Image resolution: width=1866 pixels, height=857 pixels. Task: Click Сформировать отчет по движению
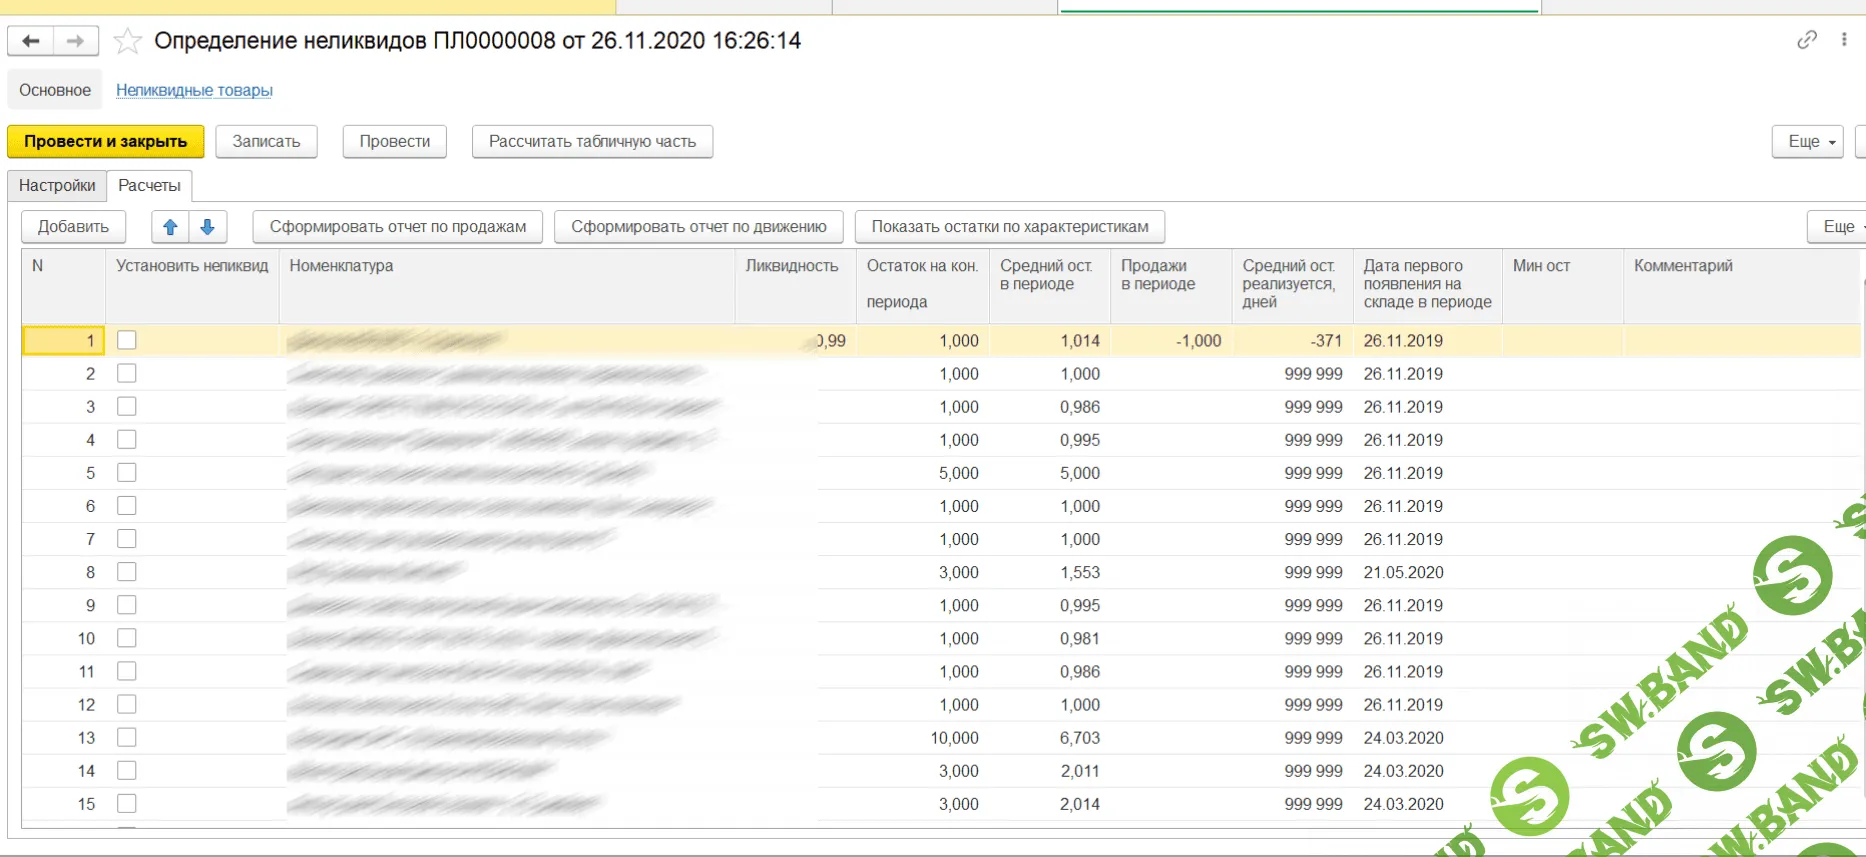(x=698, y=227)
